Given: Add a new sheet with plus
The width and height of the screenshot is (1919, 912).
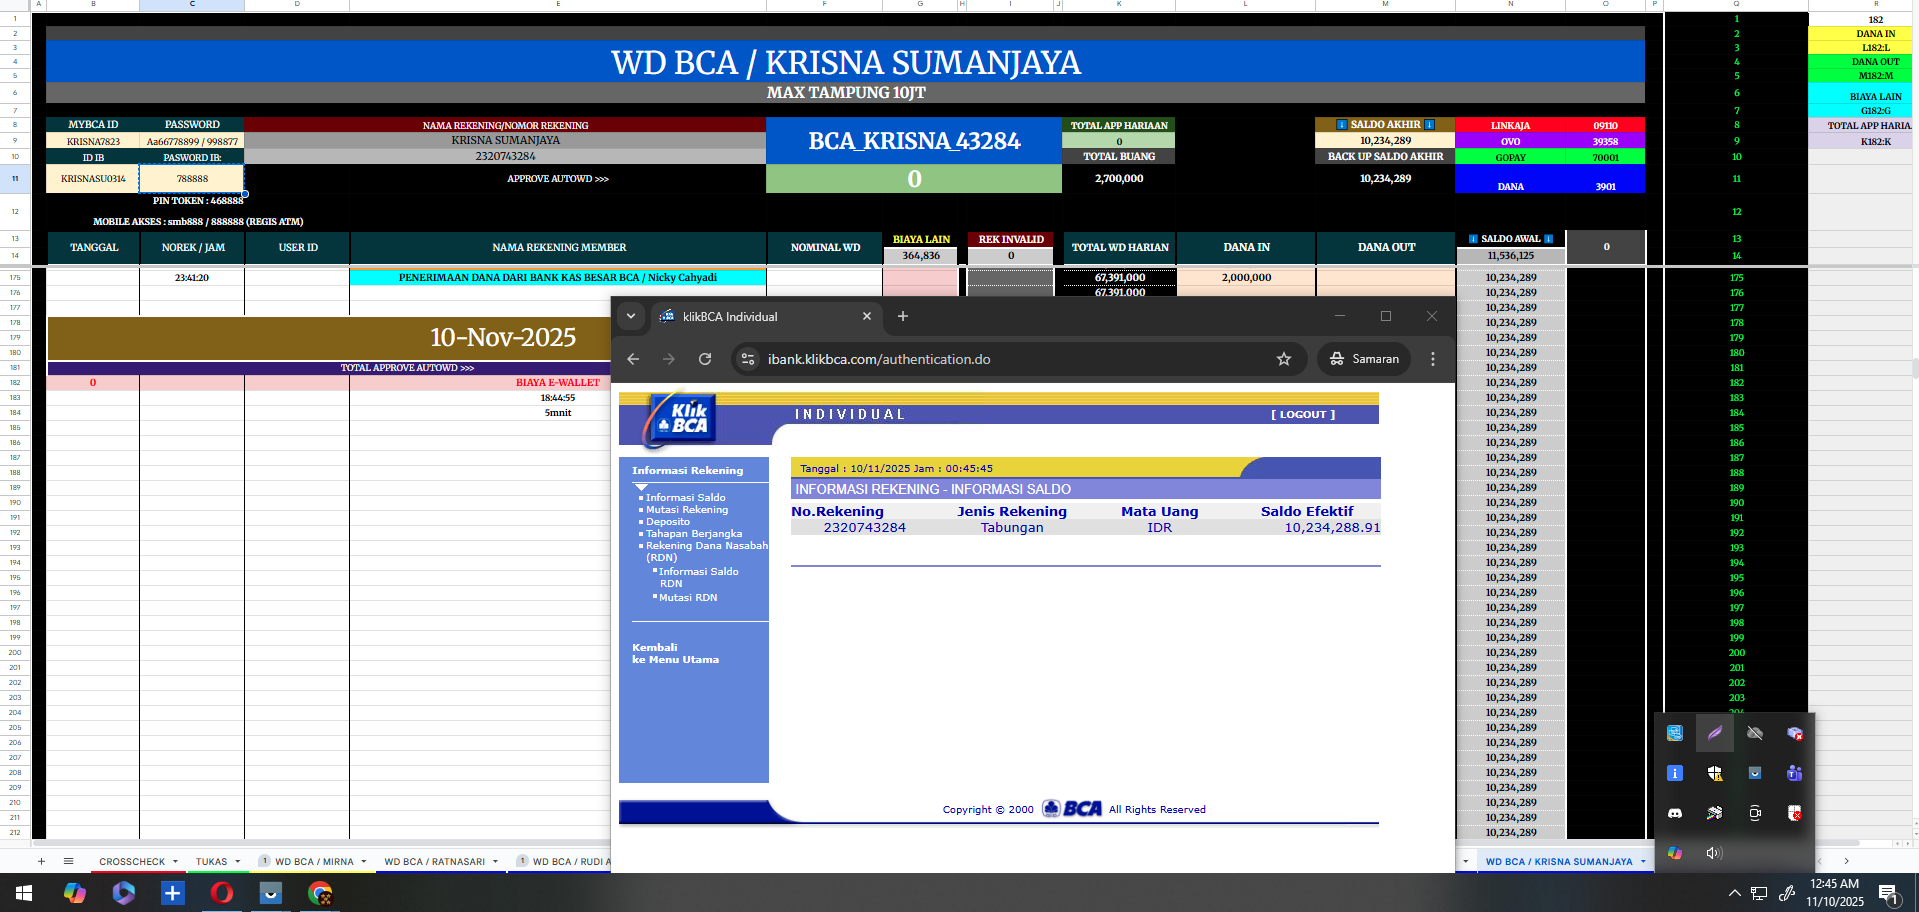Looking at the screenshot, I should (41, 861).
